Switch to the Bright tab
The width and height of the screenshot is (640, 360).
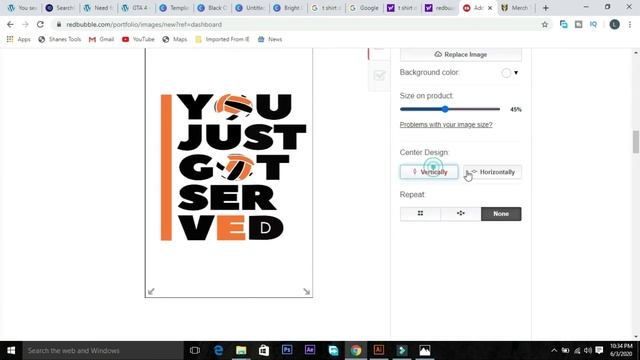click(288, 8)
